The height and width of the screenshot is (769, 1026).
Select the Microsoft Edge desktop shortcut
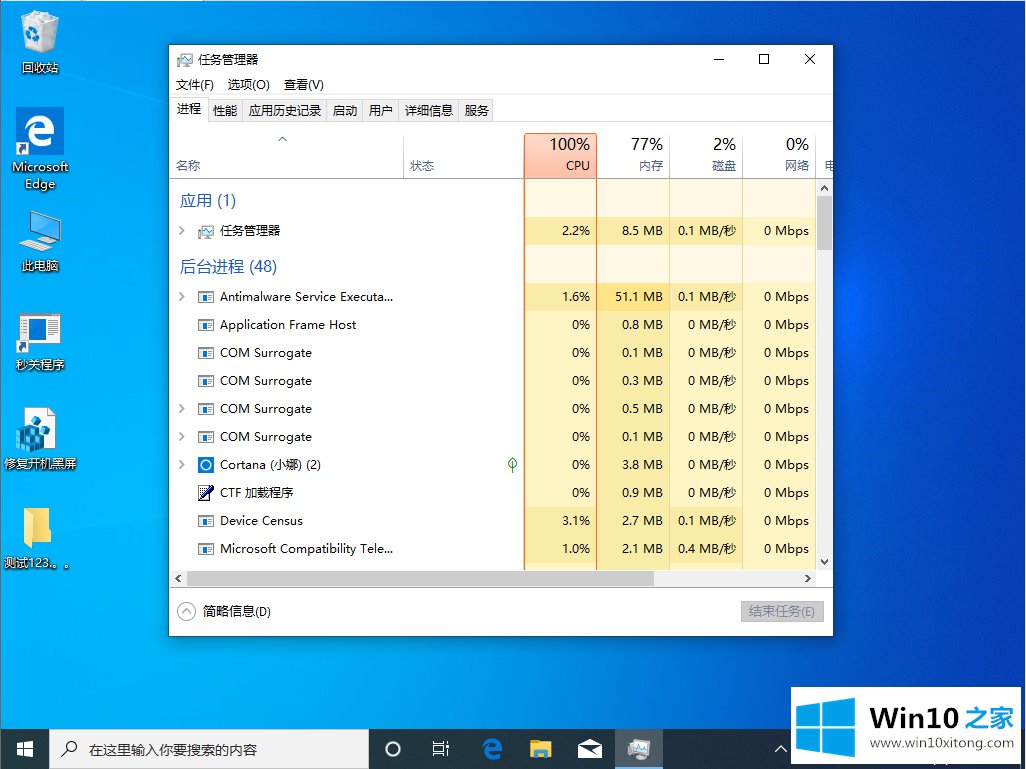point(40,149)
